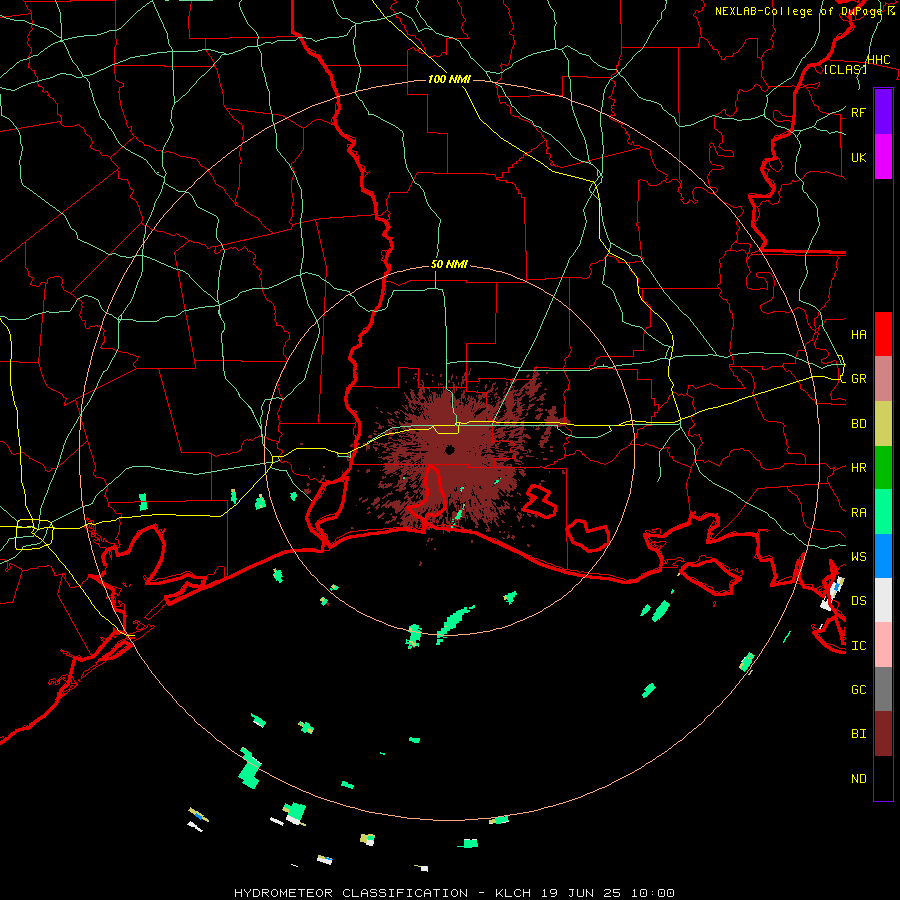Click the IC pink legend swatch
900x900 pixels.
pyautogui.click(x=883, y=645)
